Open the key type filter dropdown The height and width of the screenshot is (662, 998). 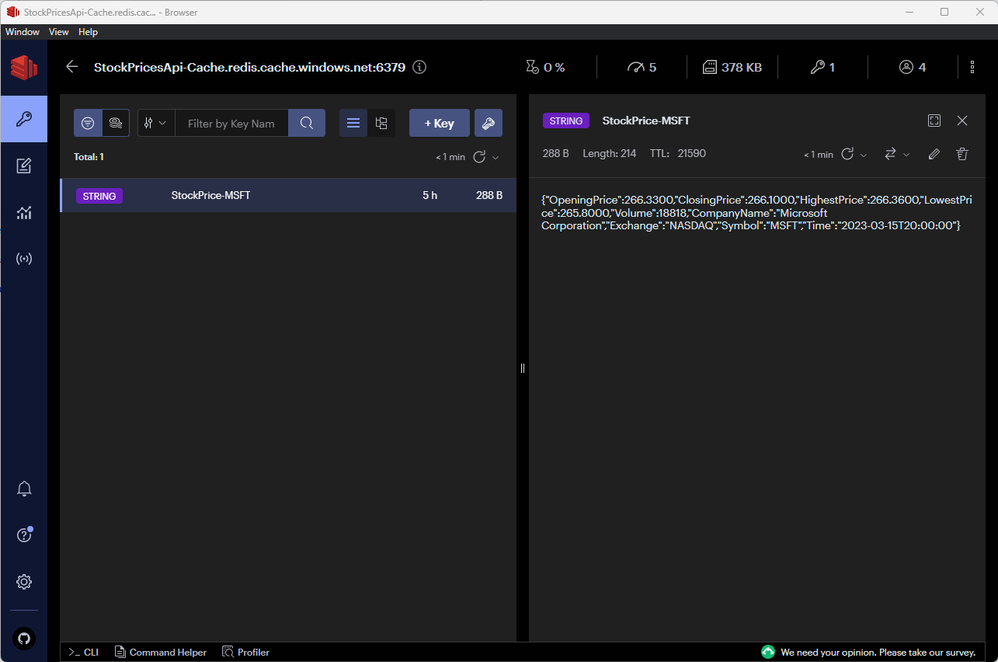pos(156,123)
